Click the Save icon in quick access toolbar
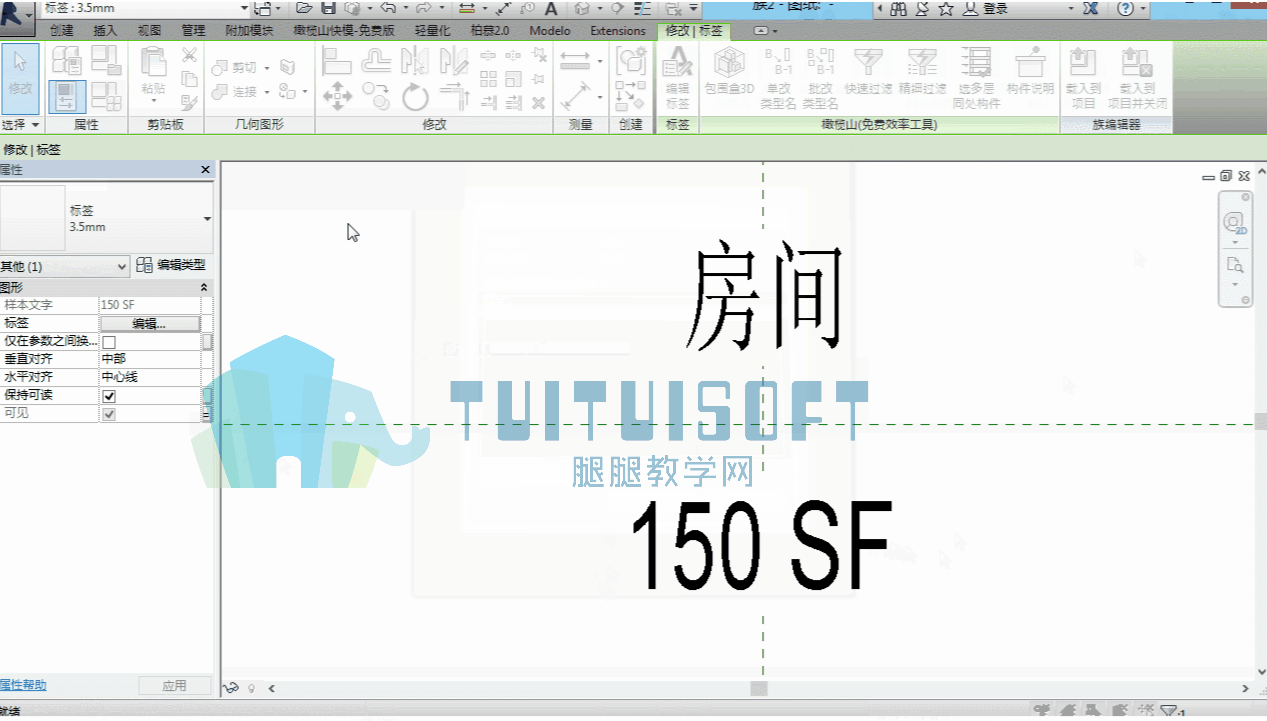The image size is (1267, 721). click(x=328, y=8)
